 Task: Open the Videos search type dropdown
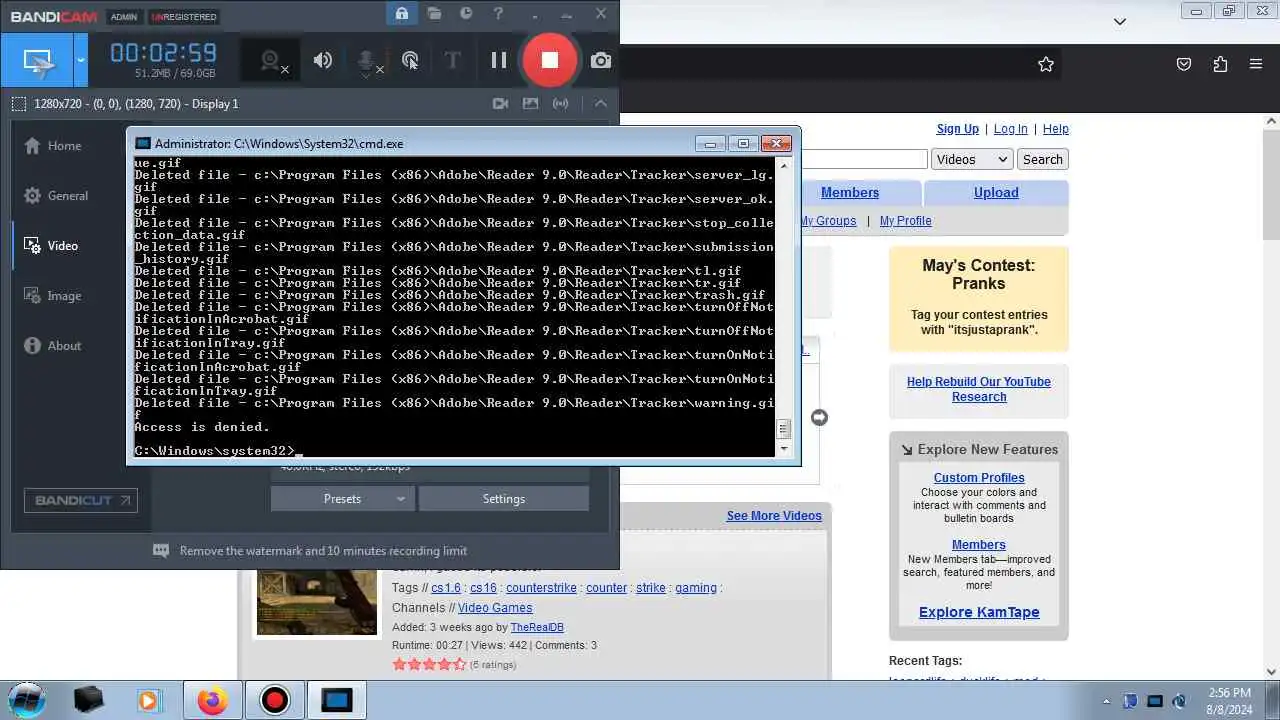coord(973,160)
